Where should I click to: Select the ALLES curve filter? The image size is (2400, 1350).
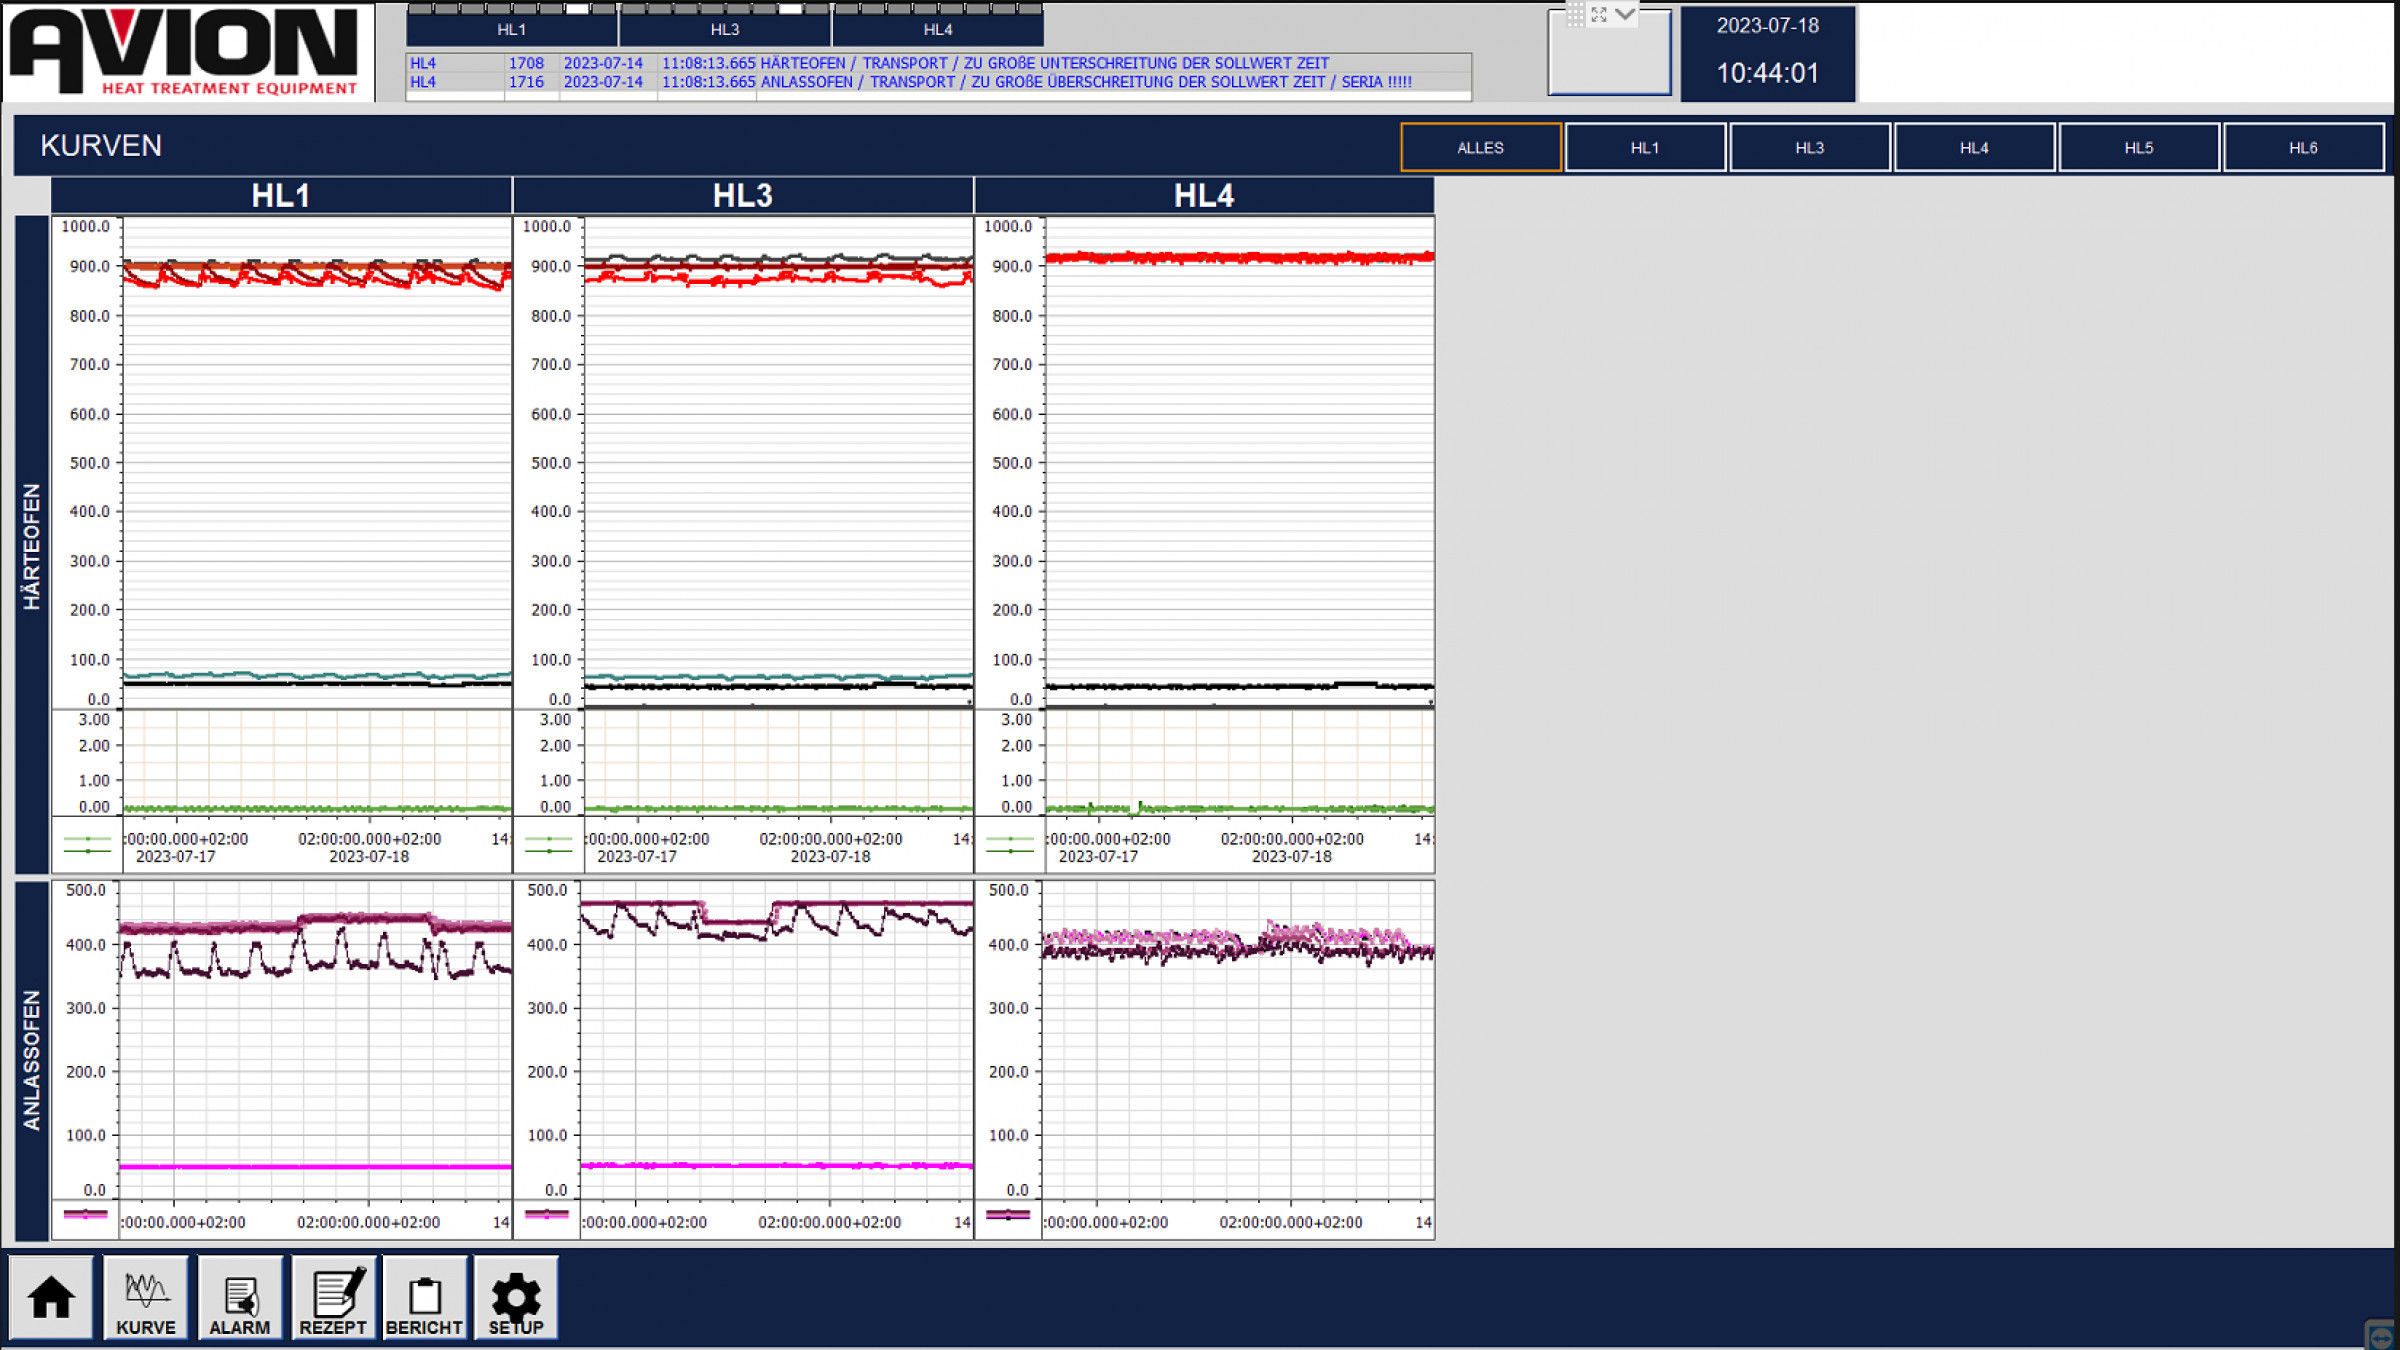(x=1480, y=148)
